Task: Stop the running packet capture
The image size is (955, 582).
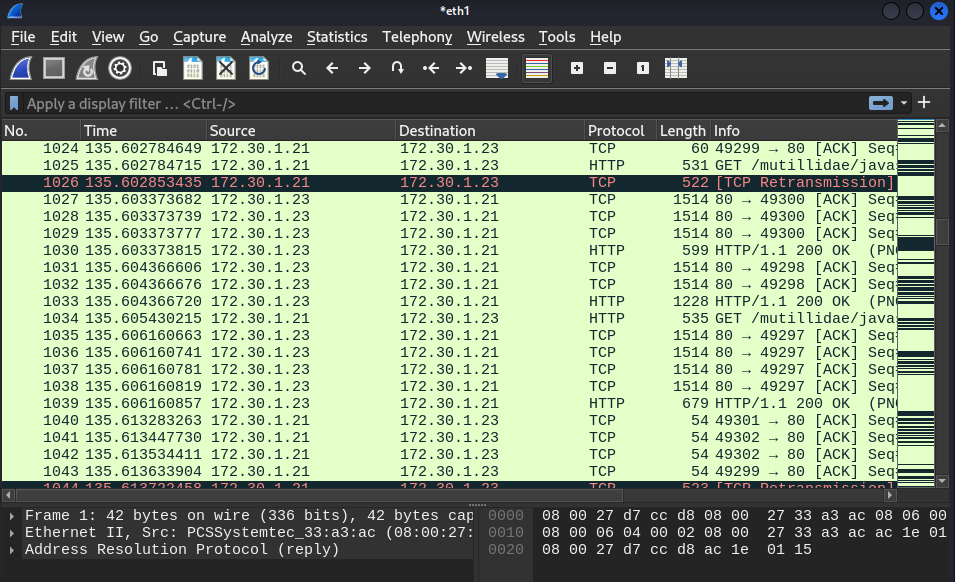Action: tap(52, 68)
